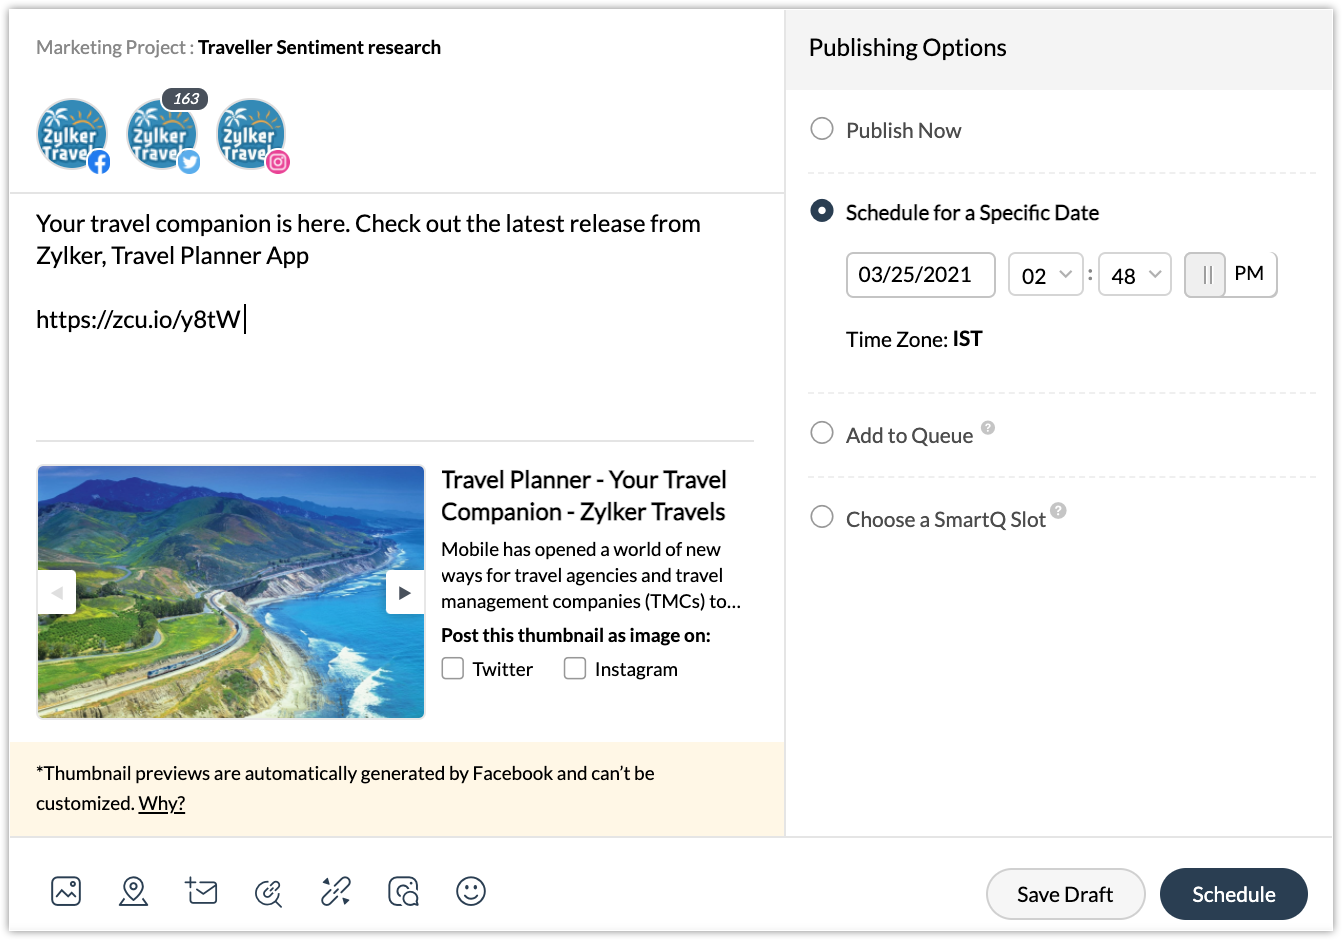The height and width of the screenshot is (940, 1342).
Task: Open the image attach icon
Action: click(66, 891)
